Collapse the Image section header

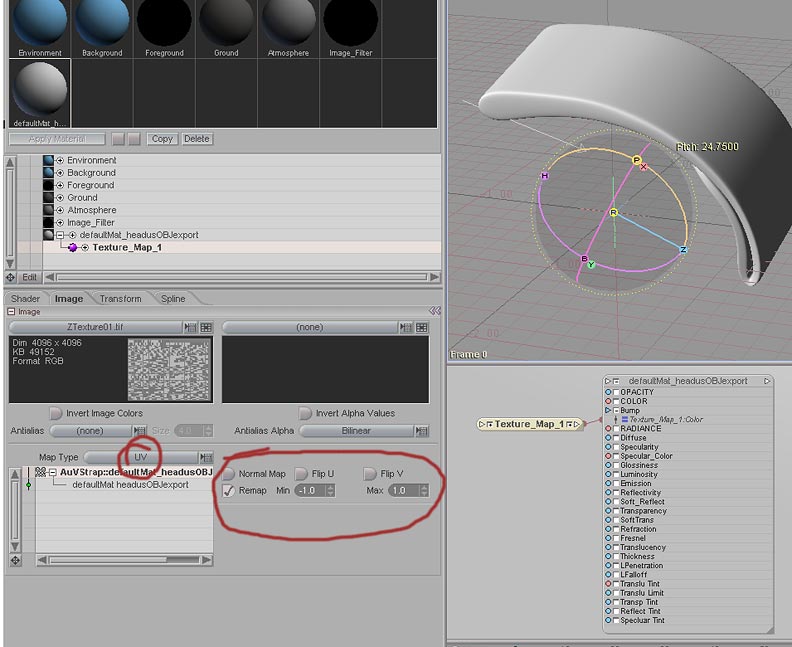11,312
